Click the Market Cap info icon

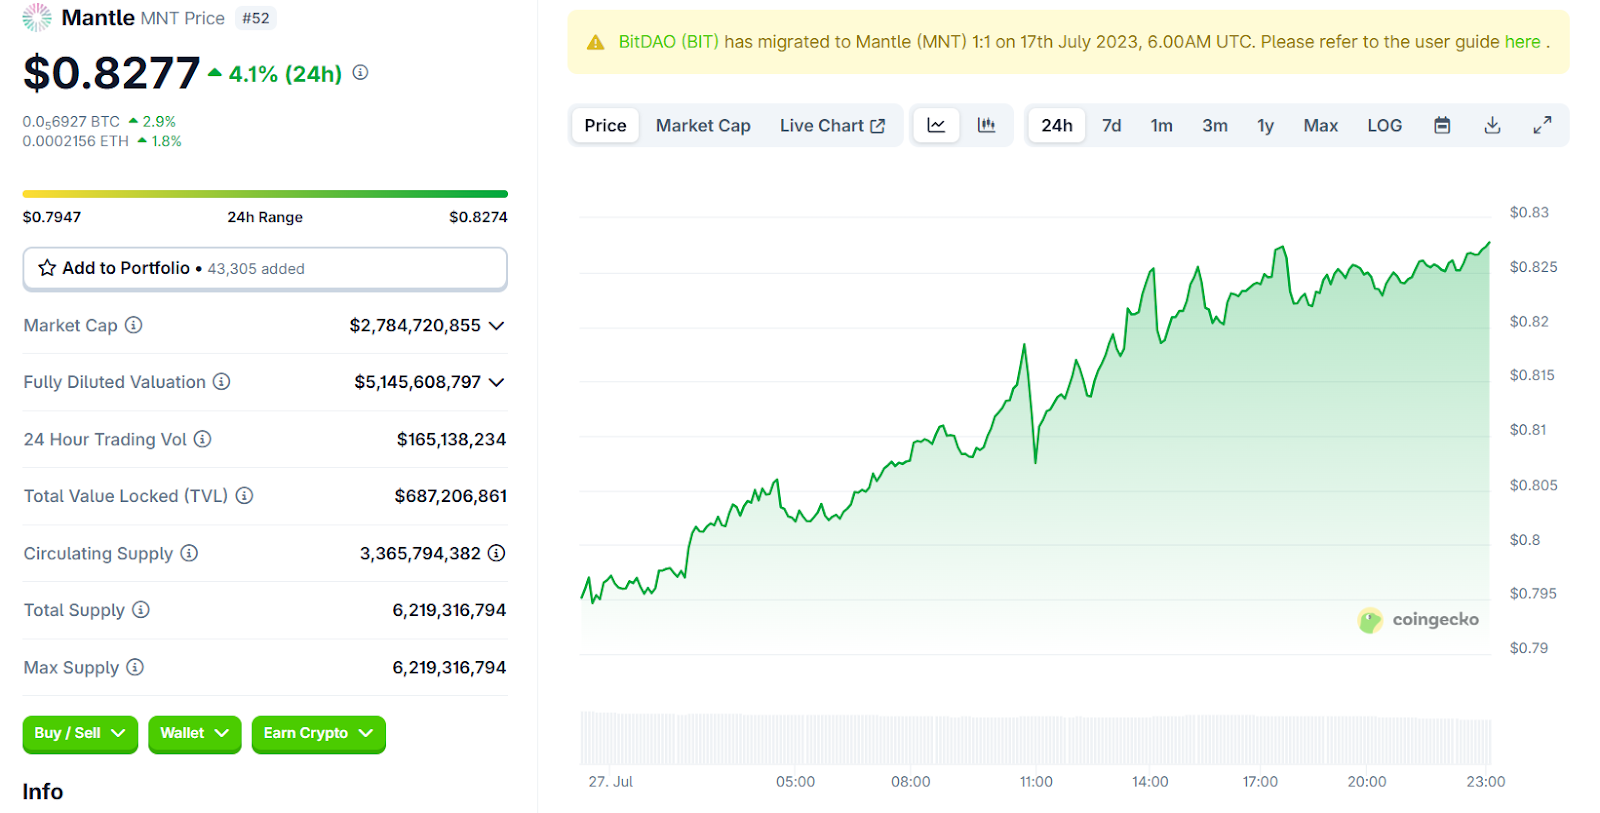click(134, 325)
